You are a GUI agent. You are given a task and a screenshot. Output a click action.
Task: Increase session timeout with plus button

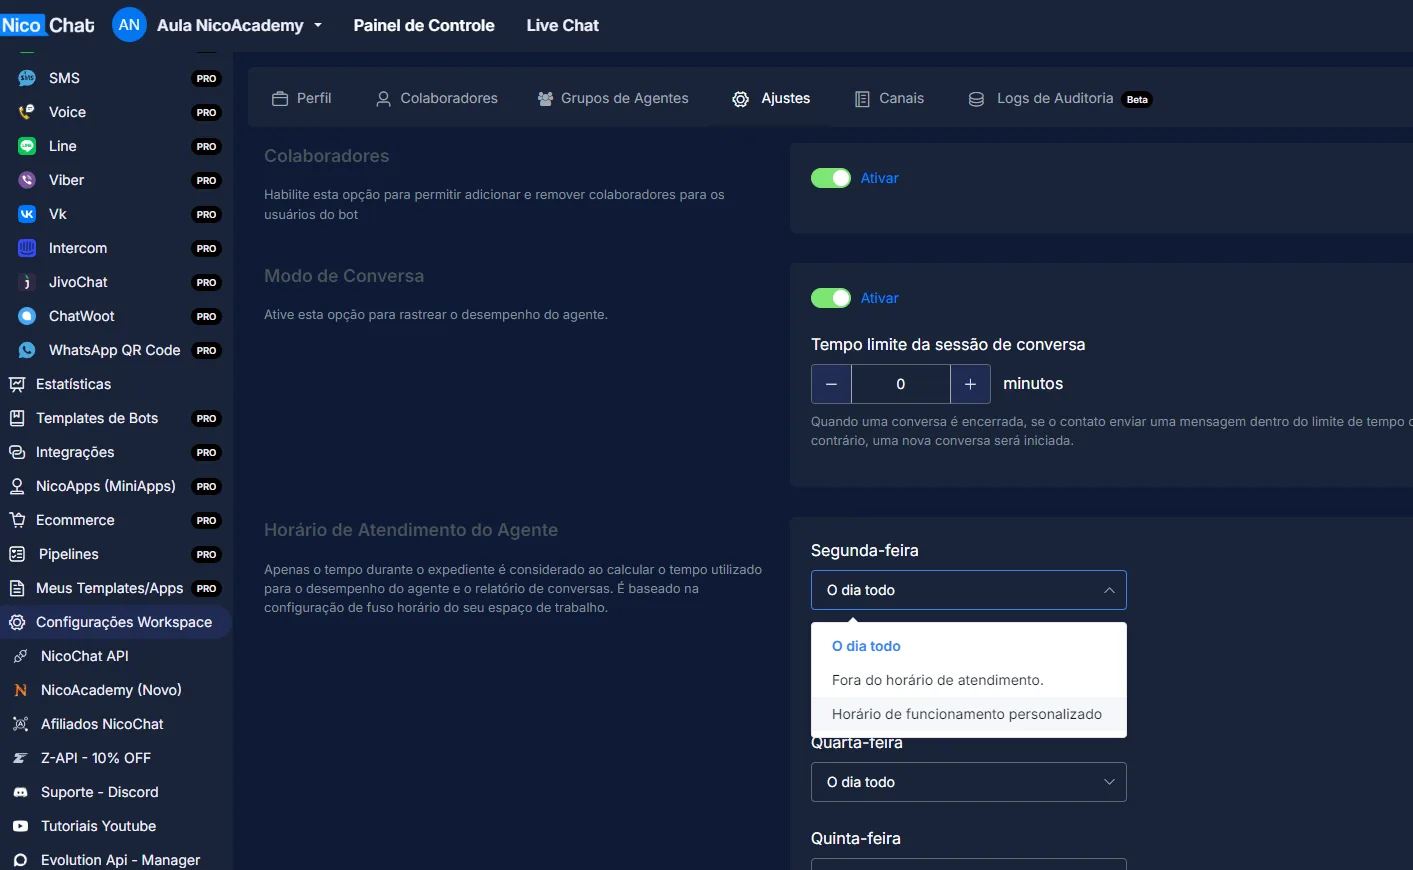click(x=970, y=384)
